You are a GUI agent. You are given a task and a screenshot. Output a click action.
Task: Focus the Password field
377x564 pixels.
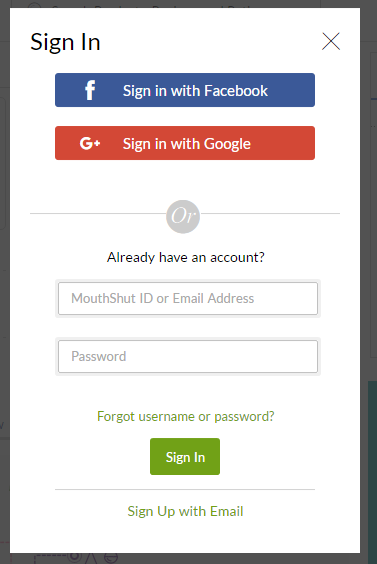[x=188, y=356]
